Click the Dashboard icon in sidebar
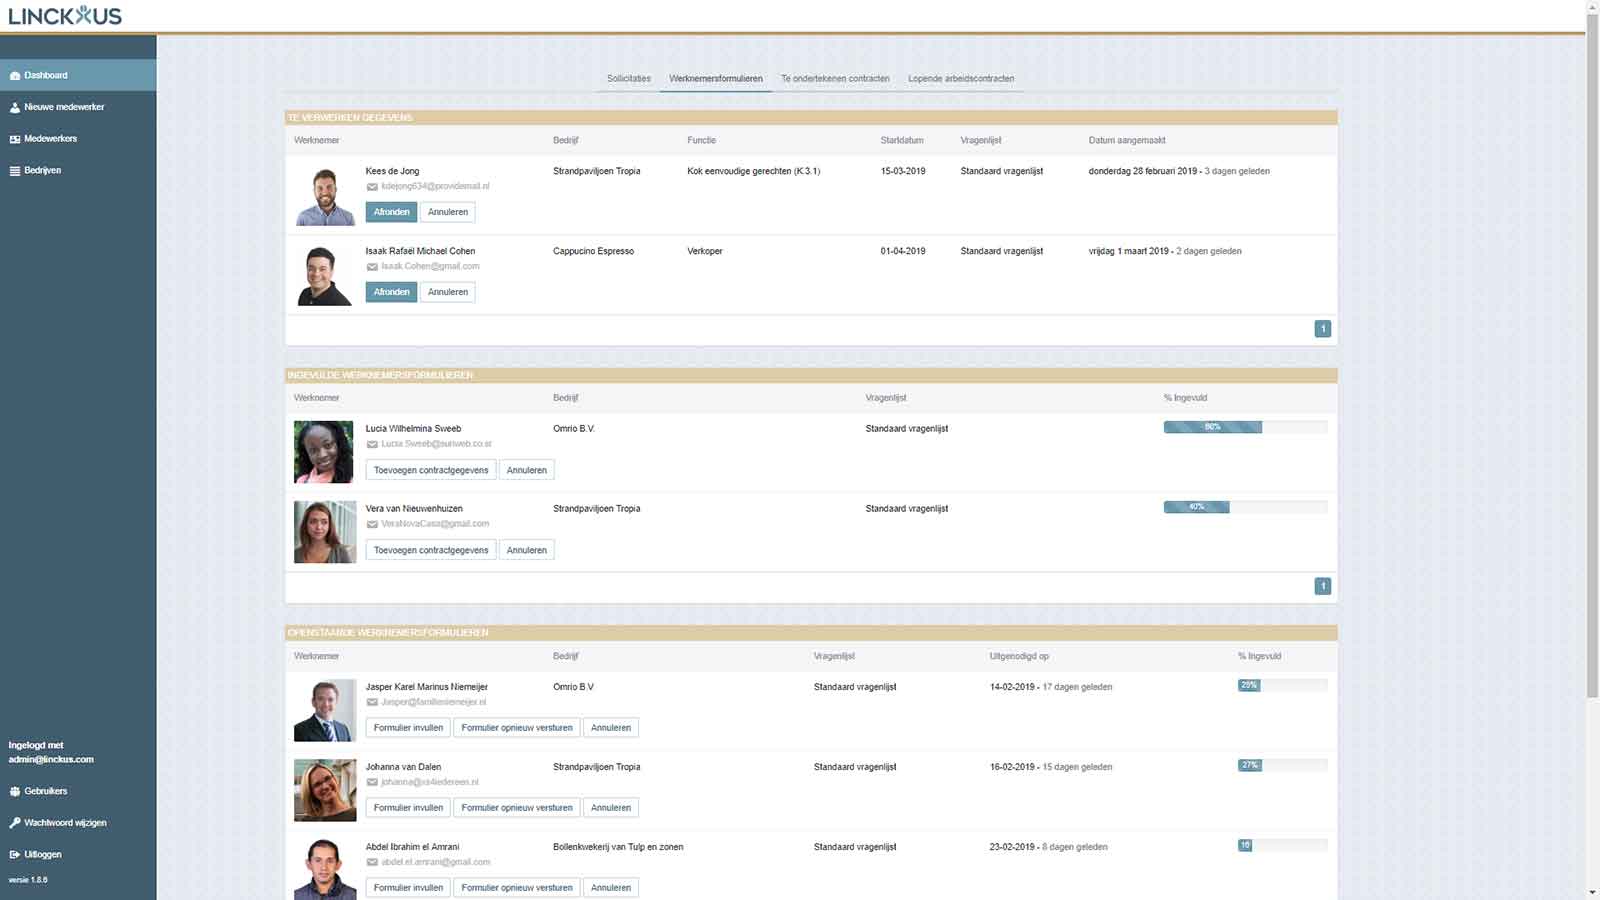 click(x=15, y=76)
